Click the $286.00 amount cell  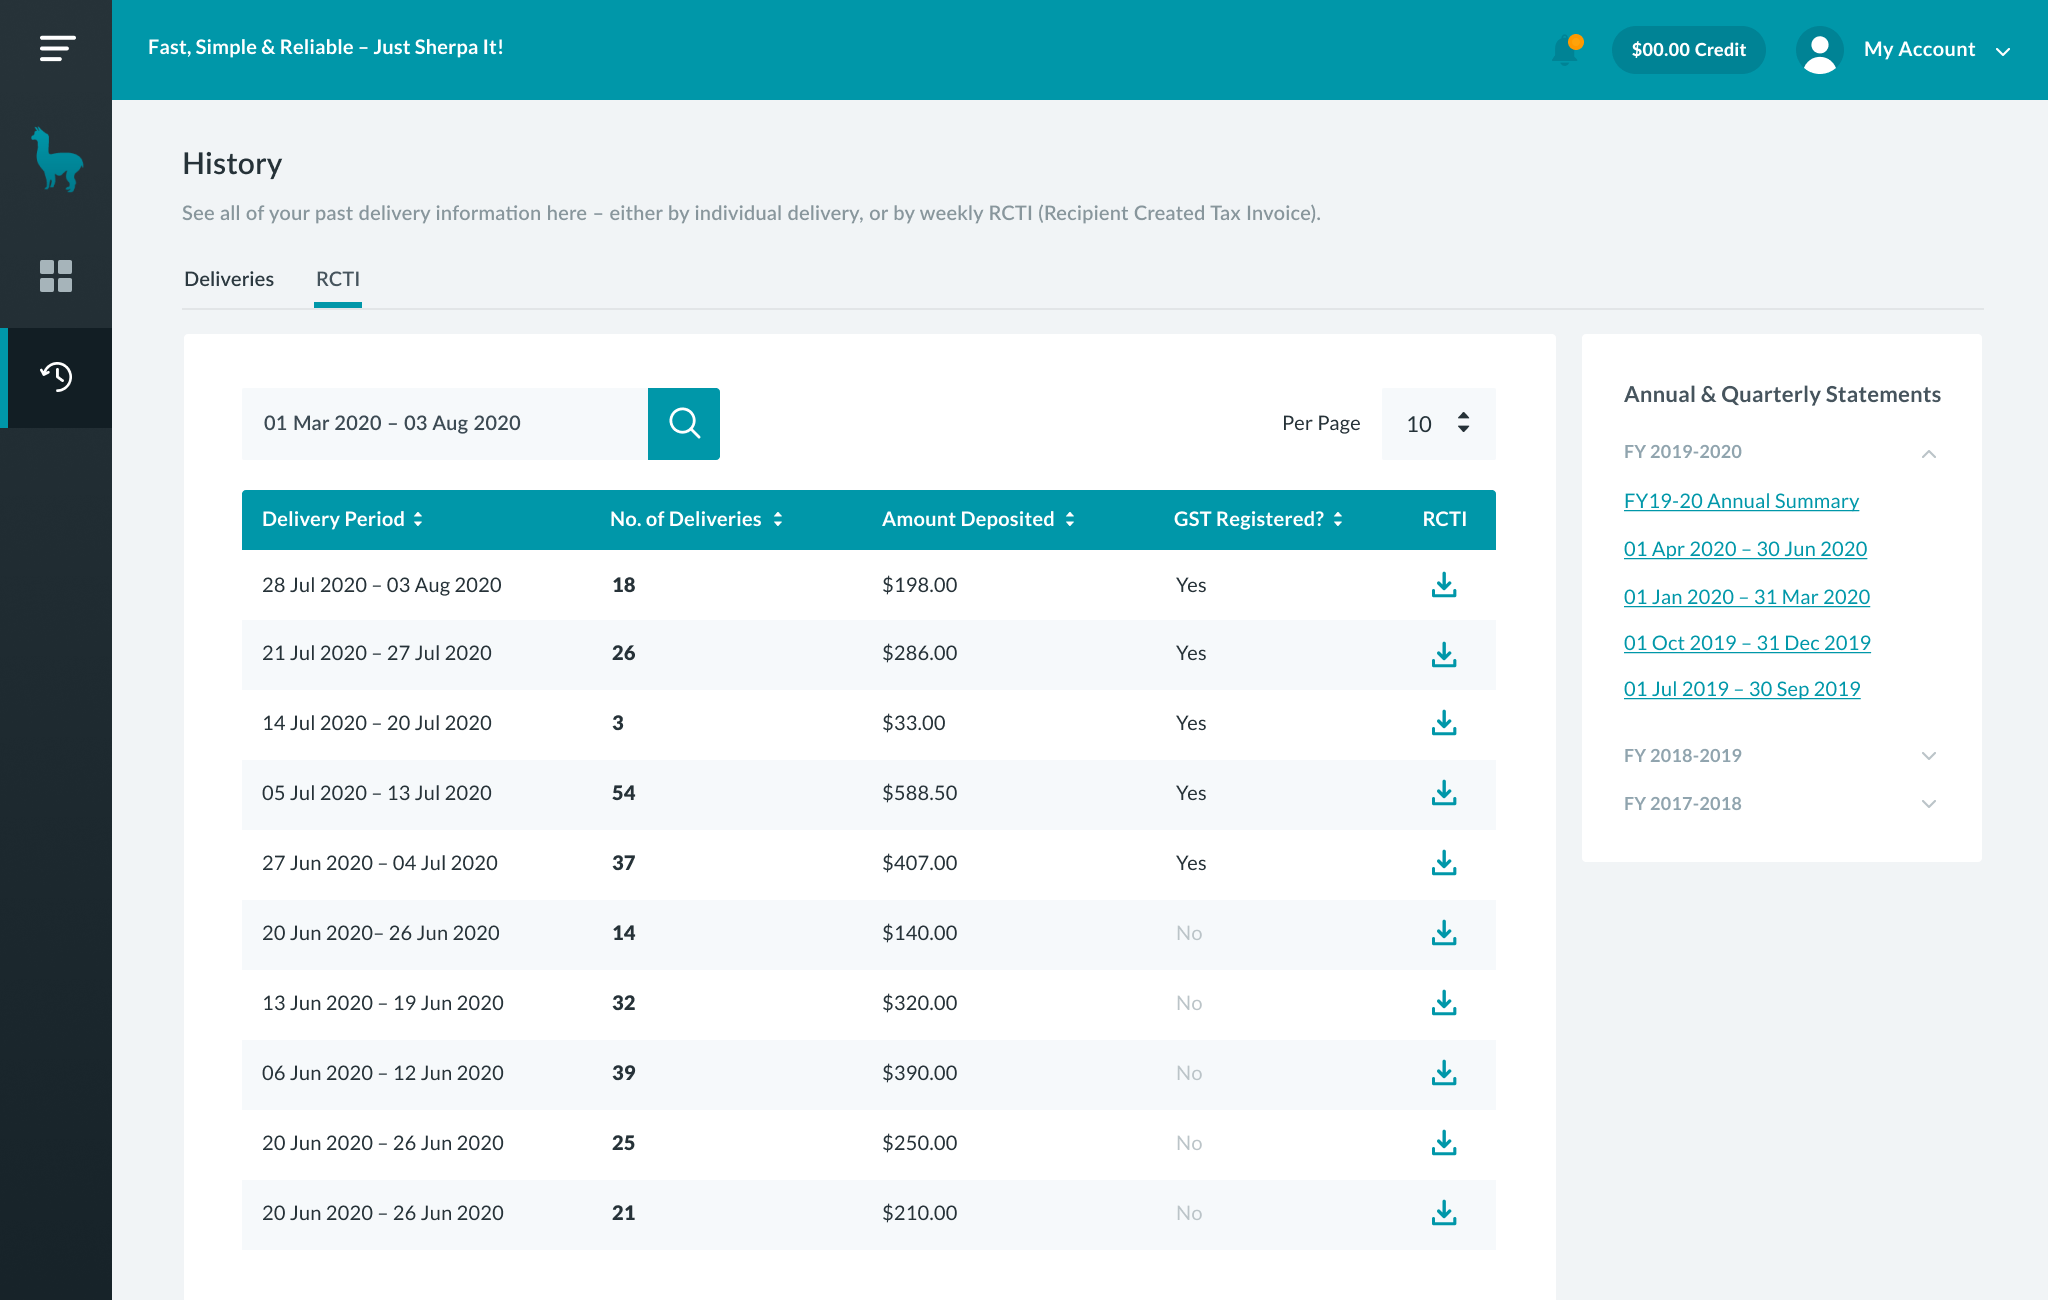click(920, 653)
